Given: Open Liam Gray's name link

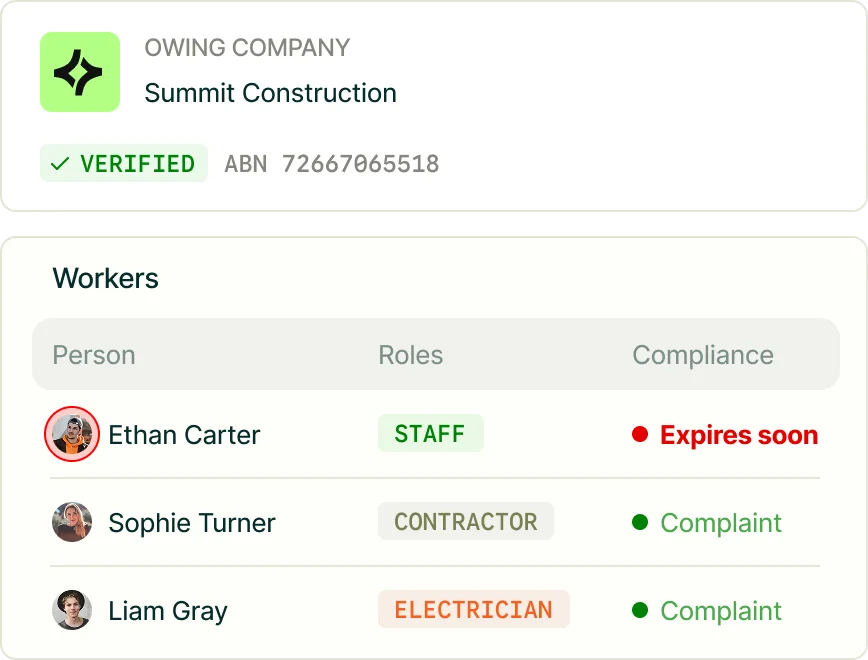Looking at the screenshot, I should click(168, 611).
